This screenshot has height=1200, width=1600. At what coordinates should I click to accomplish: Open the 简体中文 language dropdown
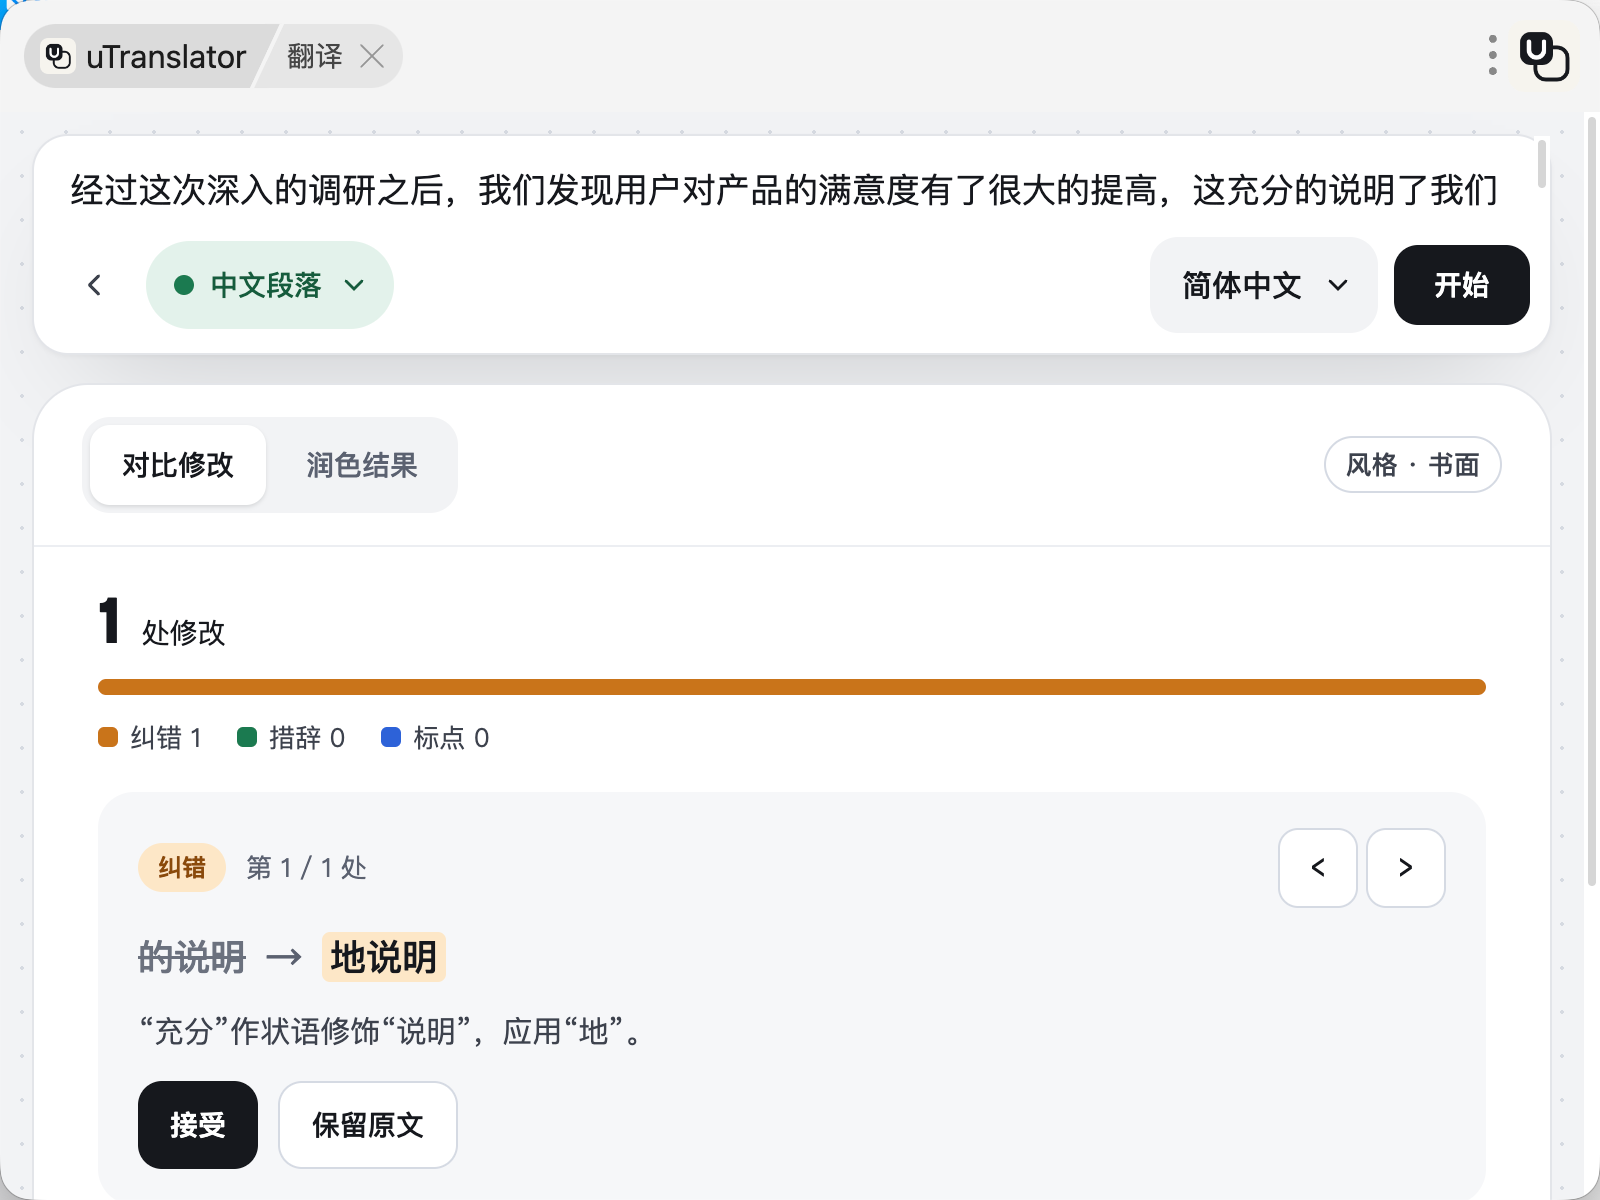click(1264, 285)
